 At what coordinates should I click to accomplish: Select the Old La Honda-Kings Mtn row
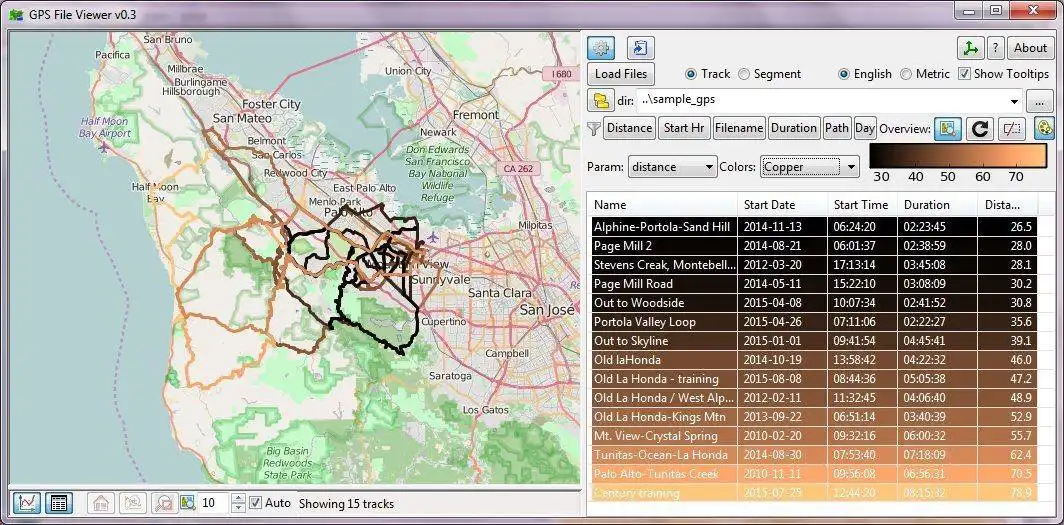812,416
